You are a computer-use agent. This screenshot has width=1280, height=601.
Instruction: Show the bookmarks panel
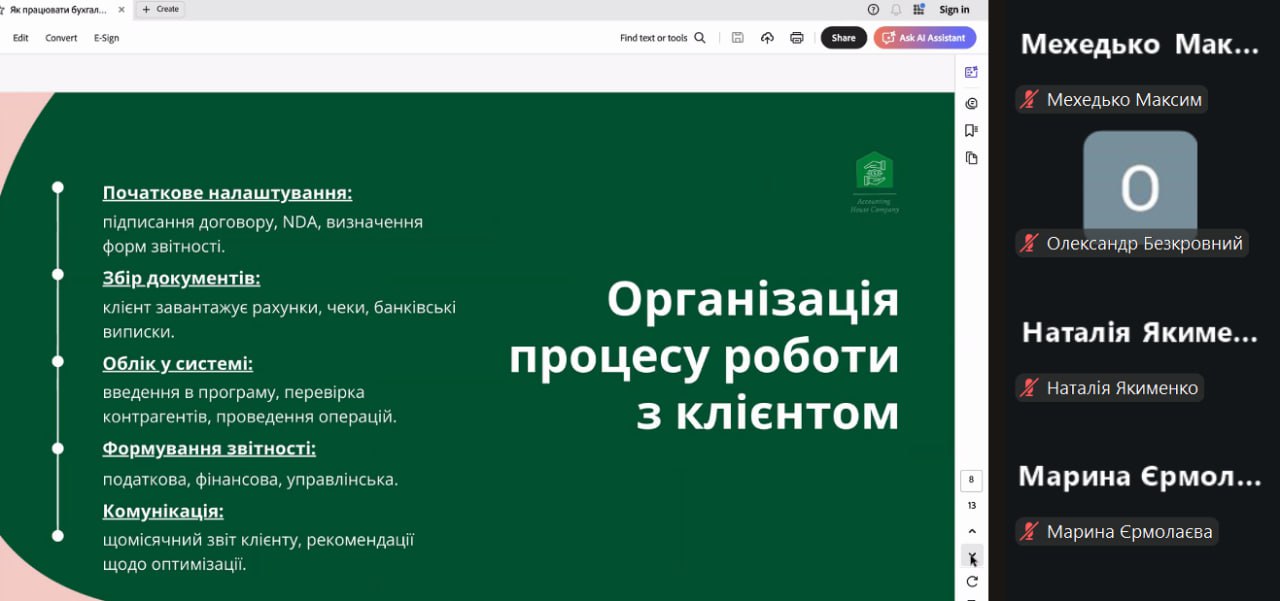tap(971, 131)
